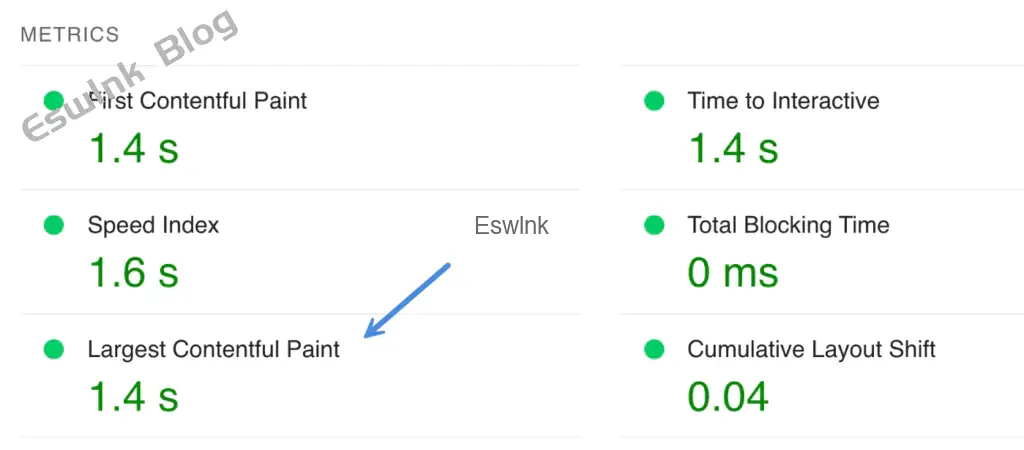Image resolution: width=1024 pixels, height=450 pixels.
Task: Click the gray Eswlnk text near Speed Index
Action: tap(511, 226)
